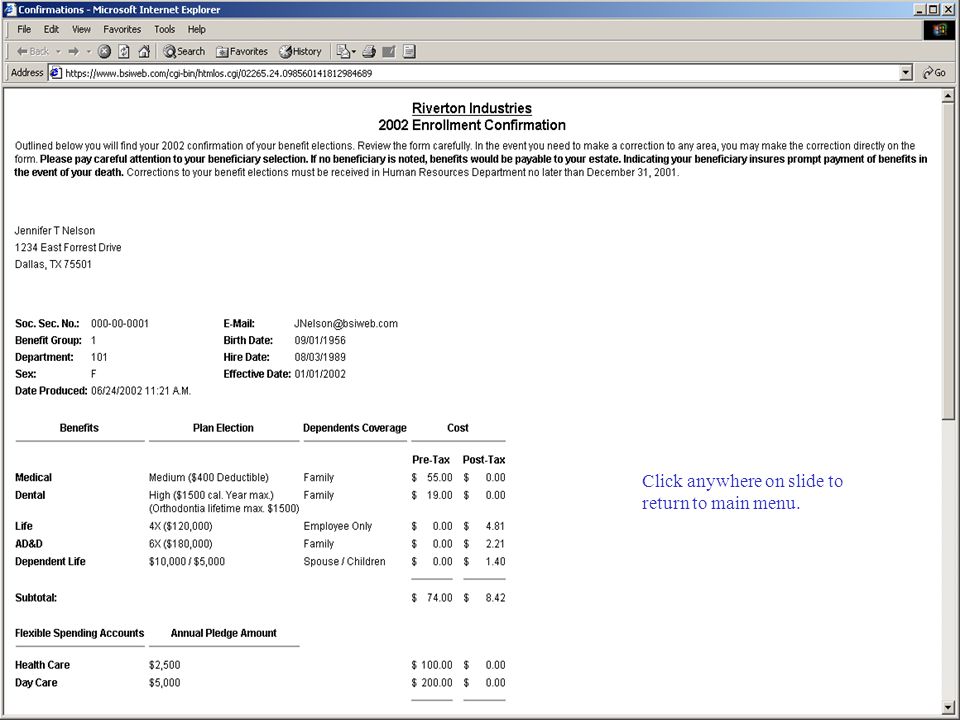Open the Favorites pane from toolbar
This screenshot has width=960, height=720.
(242, 51)
